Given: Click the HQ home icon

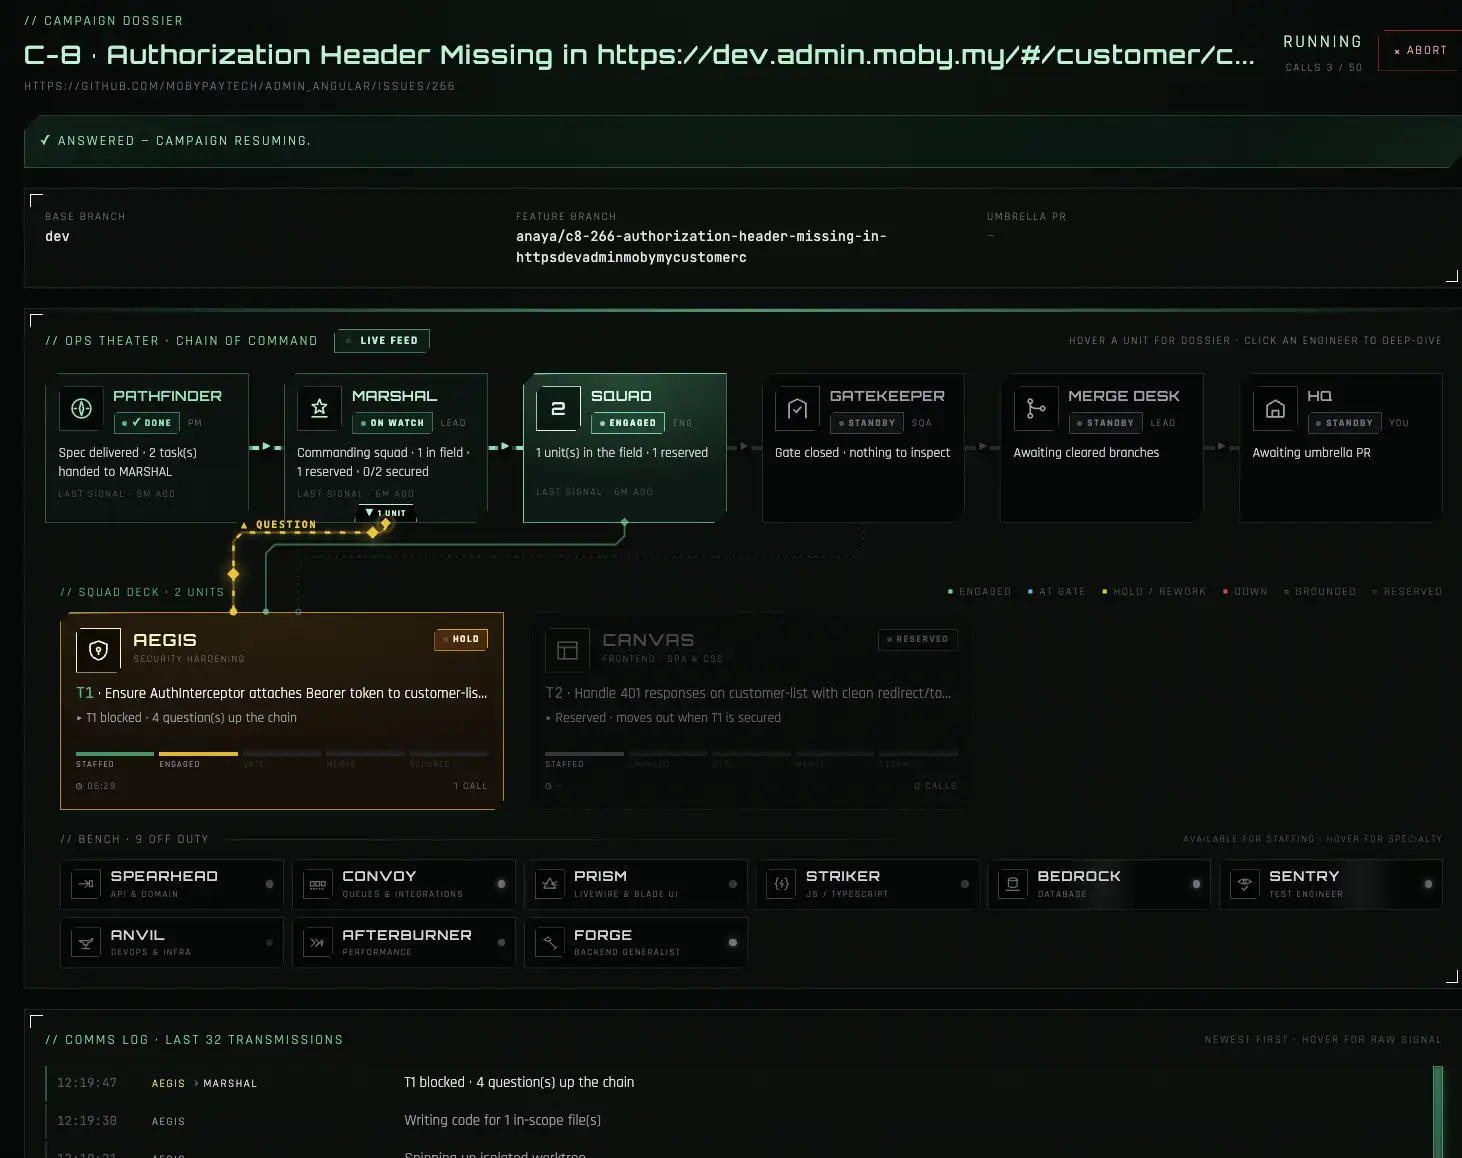Looking at the screenshot, I should [x=1275, y=408].
